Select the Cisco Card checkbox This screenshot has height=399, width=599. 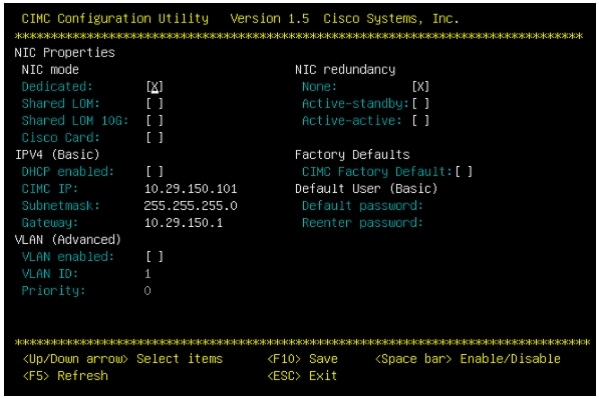[x=155, y=138]
